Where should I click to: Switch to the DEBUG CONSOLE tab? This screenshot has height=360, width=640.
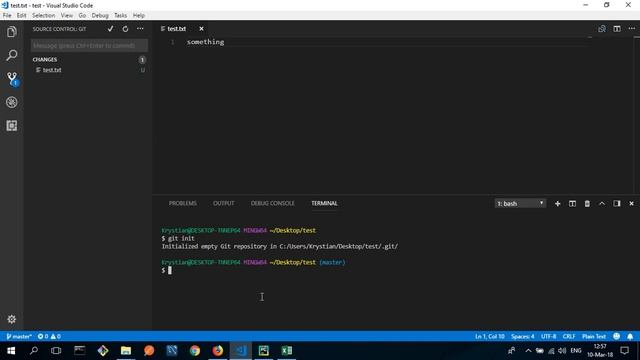(x=272, y=203)
